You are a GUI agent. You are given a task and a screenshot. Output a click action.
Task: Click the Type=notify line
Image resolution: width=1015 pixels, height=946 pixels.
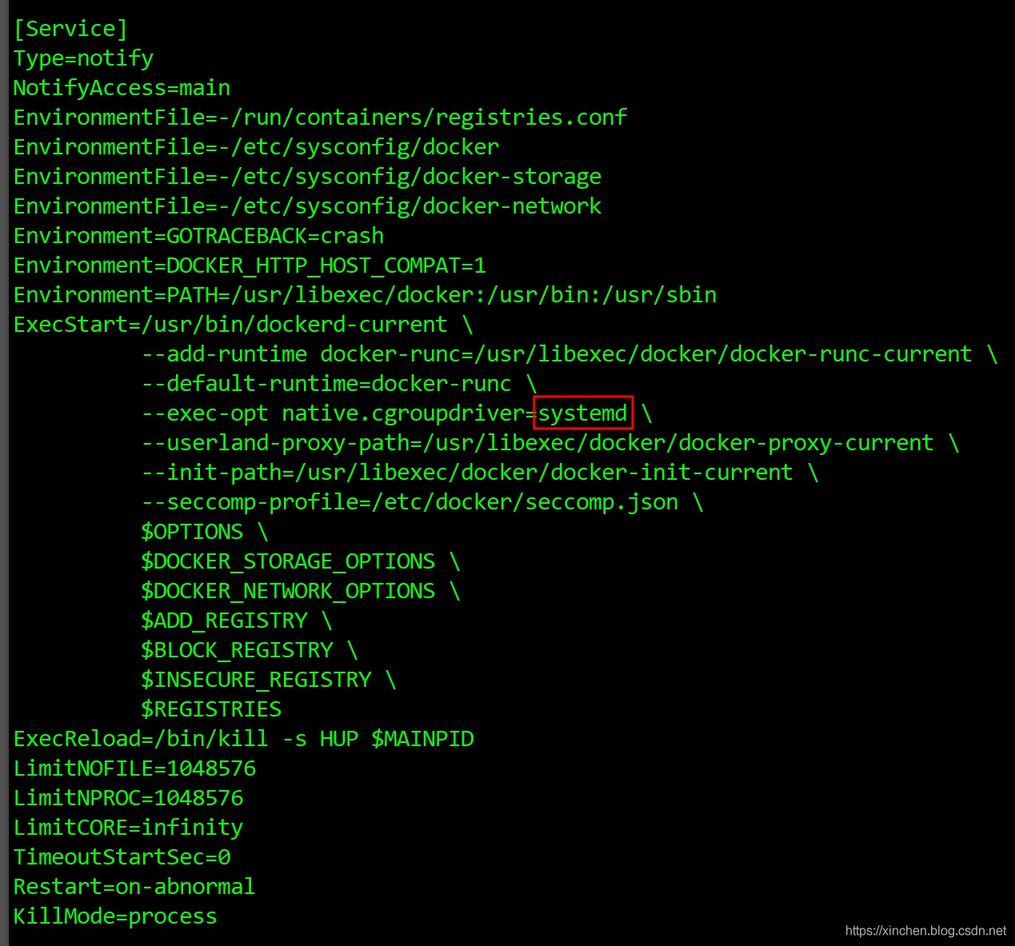pos(84,59)
